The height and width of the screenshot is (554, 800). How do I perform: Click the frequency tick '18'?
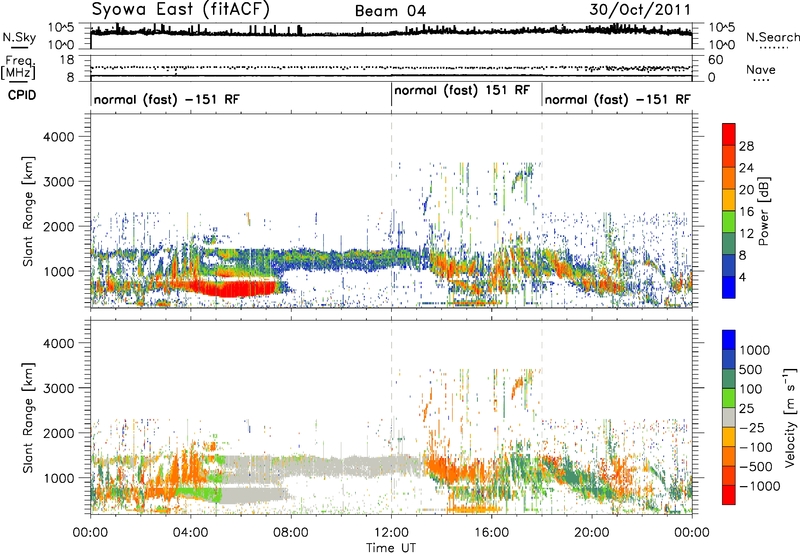click(67, 60)
